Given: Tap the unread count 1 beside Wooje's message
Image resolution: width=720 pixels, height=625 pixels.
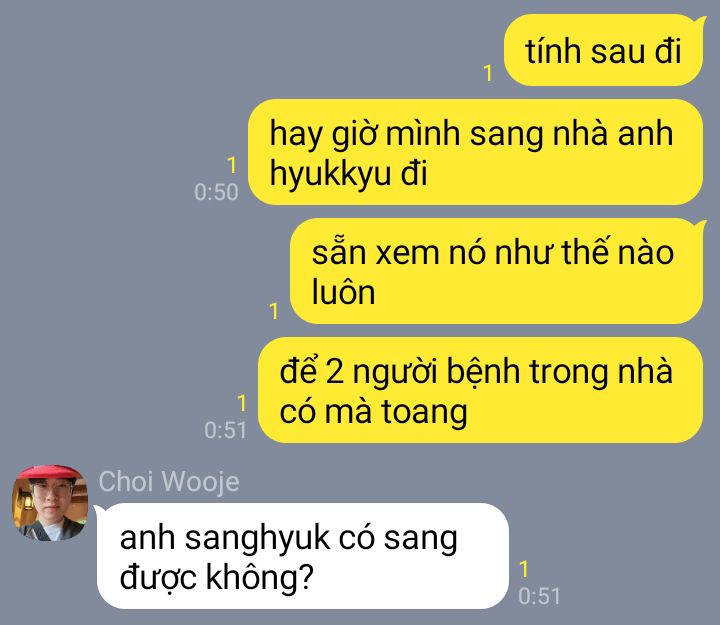Looking at the screenshot, I should tap(523, 569).
